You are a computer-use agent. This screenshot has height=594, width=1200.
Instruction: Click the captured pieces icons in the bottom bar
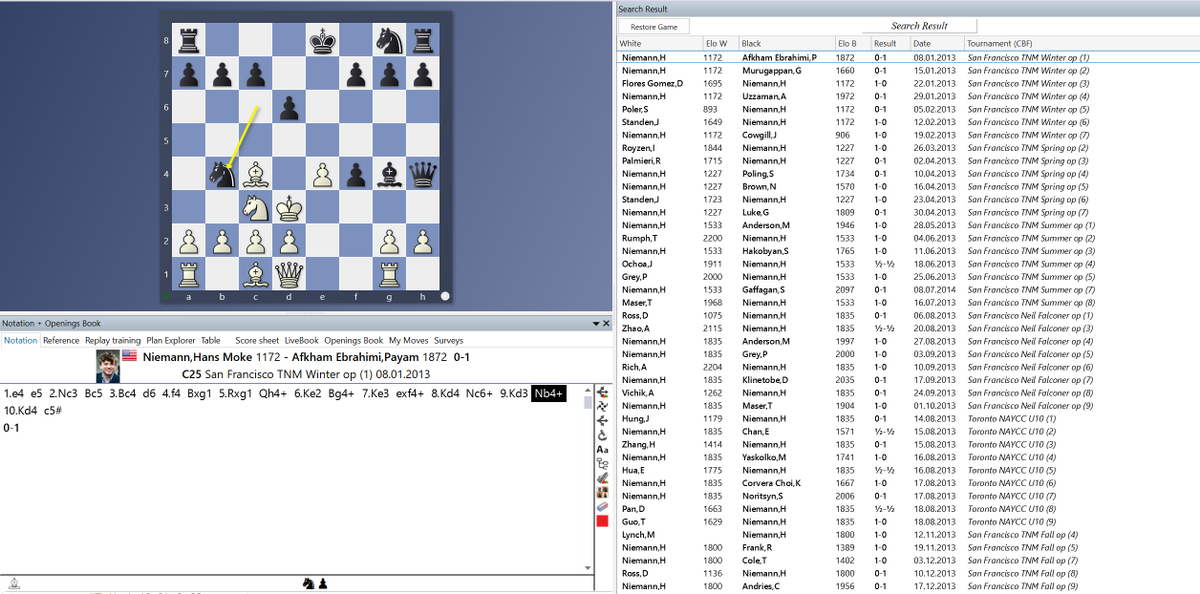point(316,583)
